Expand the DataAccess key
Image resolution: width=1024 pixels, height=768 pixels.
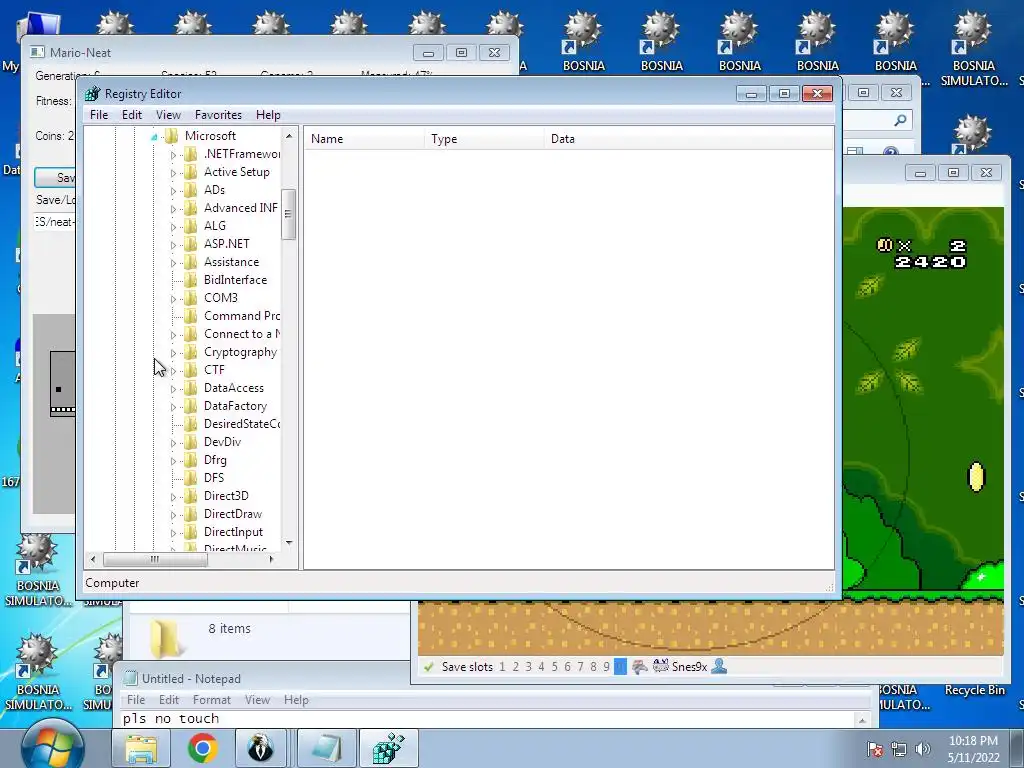[173, 389]
